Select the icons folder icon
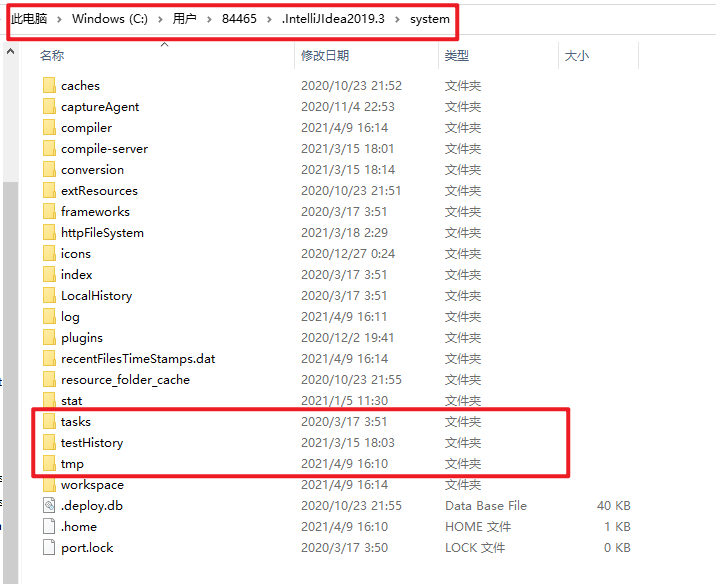This screenshot has height=584, width=716. pyautogui.click(x=49, y=253)
